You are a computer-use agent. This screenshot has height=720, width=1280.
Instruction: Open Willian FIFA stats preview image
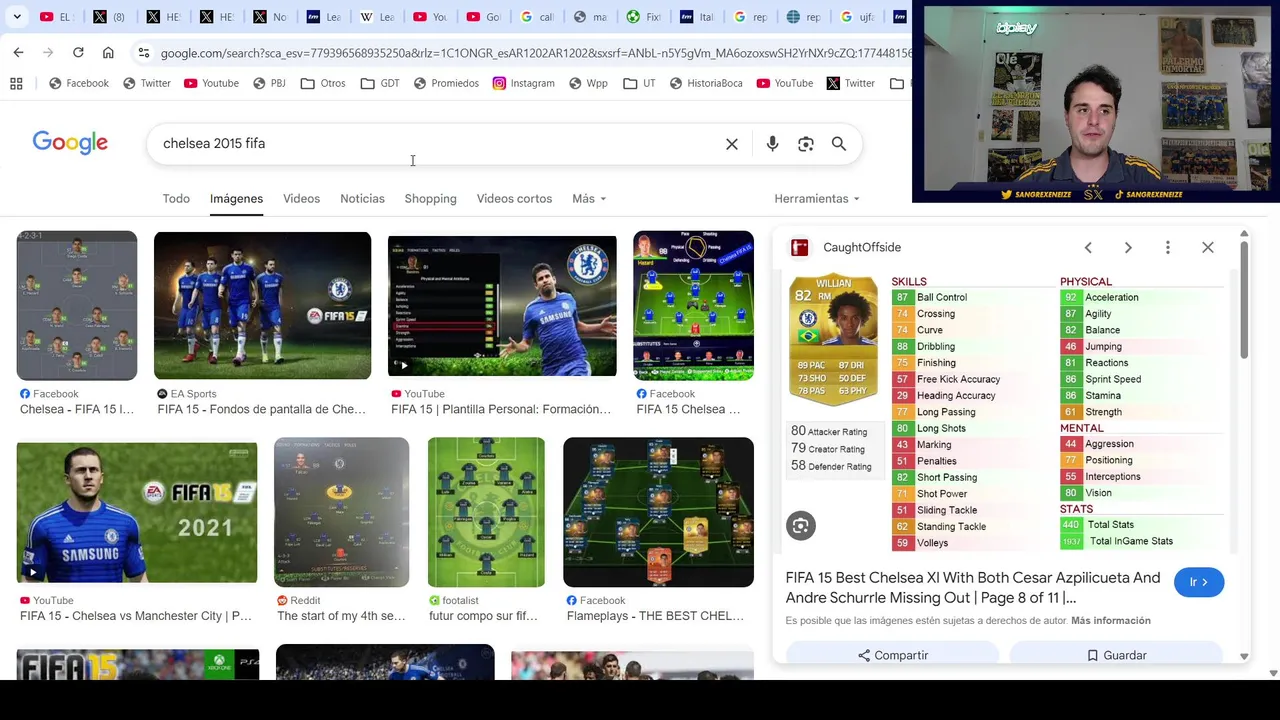1005,411
